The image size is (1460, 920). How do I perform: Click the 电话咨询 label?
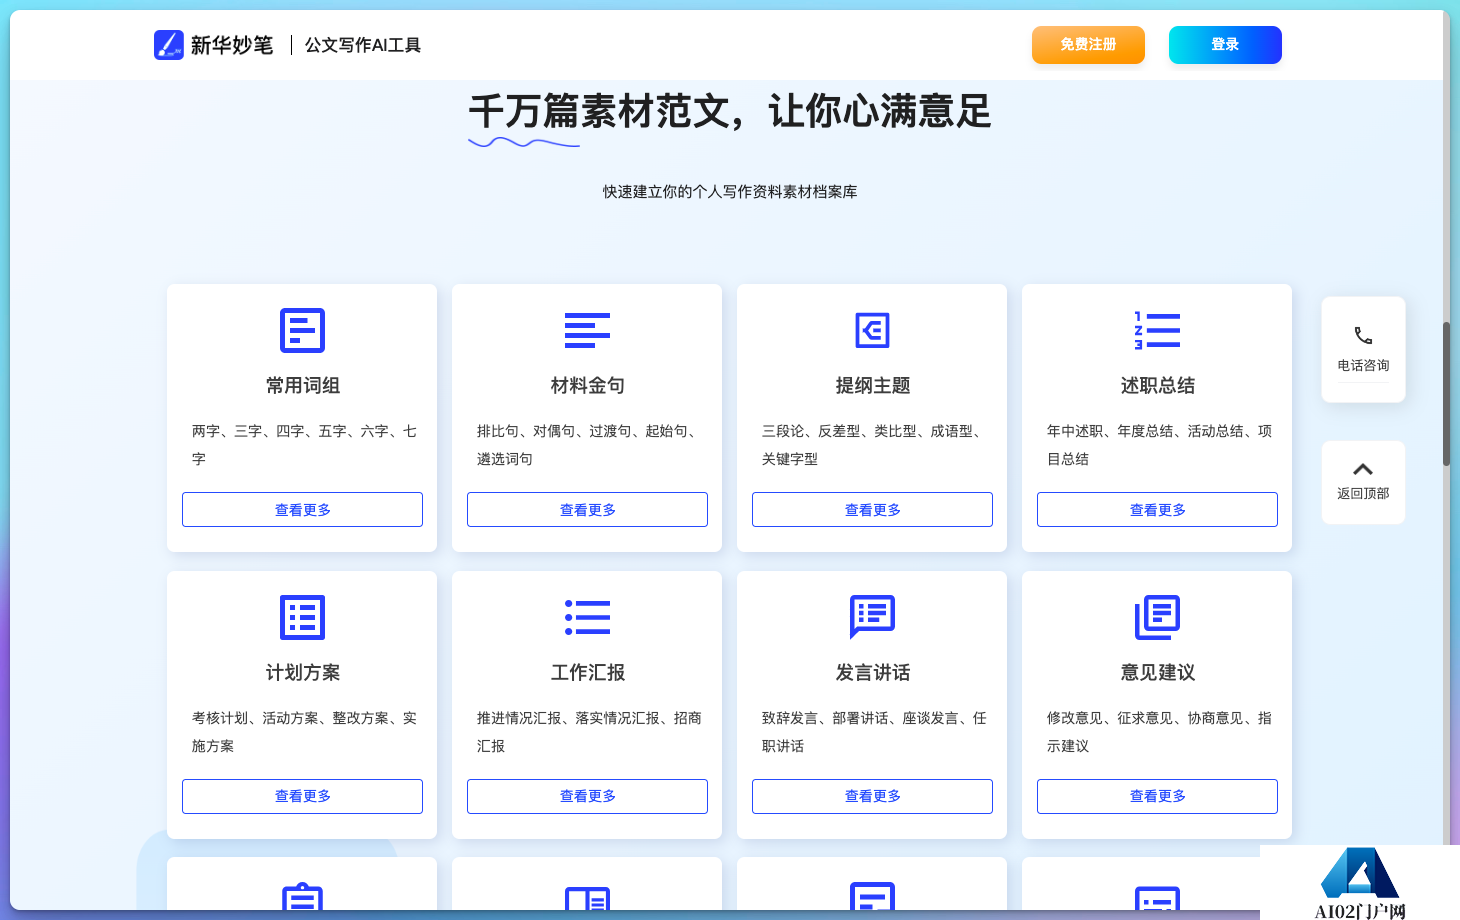(1363, 366)
